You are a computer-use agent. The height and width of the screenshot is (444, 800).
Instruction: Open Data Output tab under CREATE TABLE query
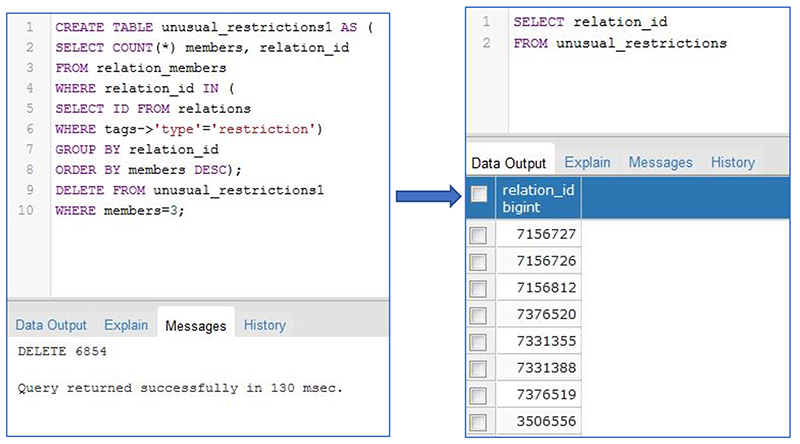[x=51, y=325]
